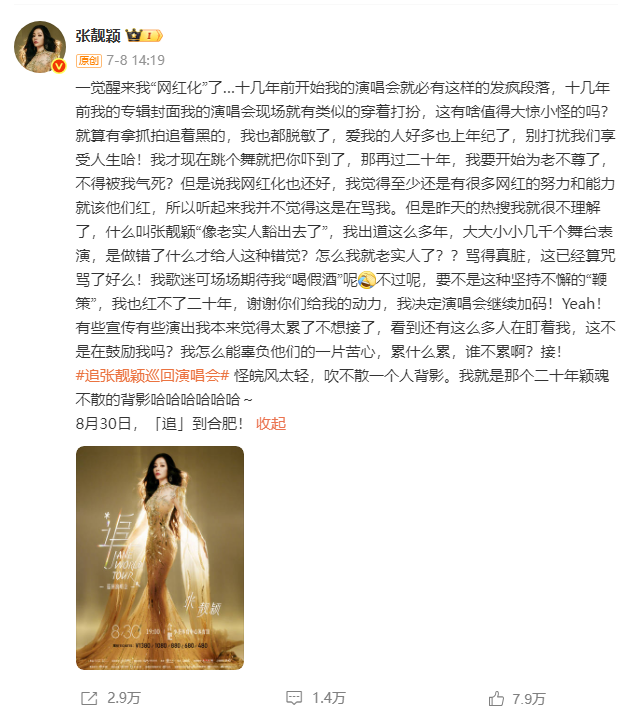Click the orange verified V badge
The height and width of the screenshot is (717, 635).
pos(59,66)
